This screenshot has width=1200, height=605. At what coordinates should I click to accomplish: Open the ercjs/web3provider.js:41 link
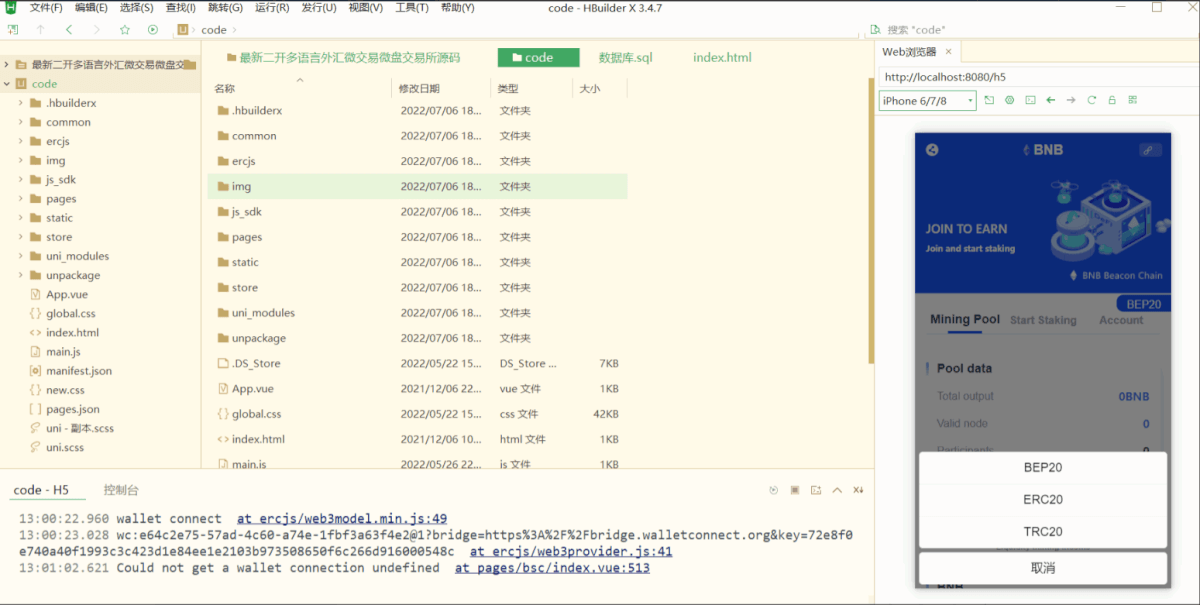click(x=571, y=551)
